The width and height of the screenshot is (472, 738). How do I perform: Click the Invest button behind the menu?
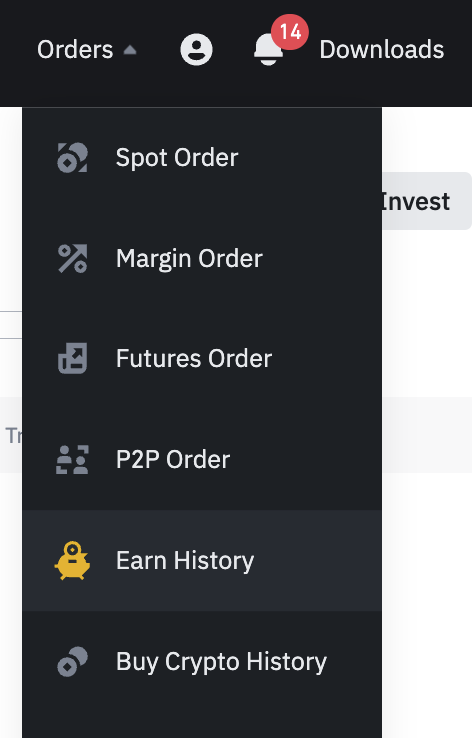pos(426,201)
